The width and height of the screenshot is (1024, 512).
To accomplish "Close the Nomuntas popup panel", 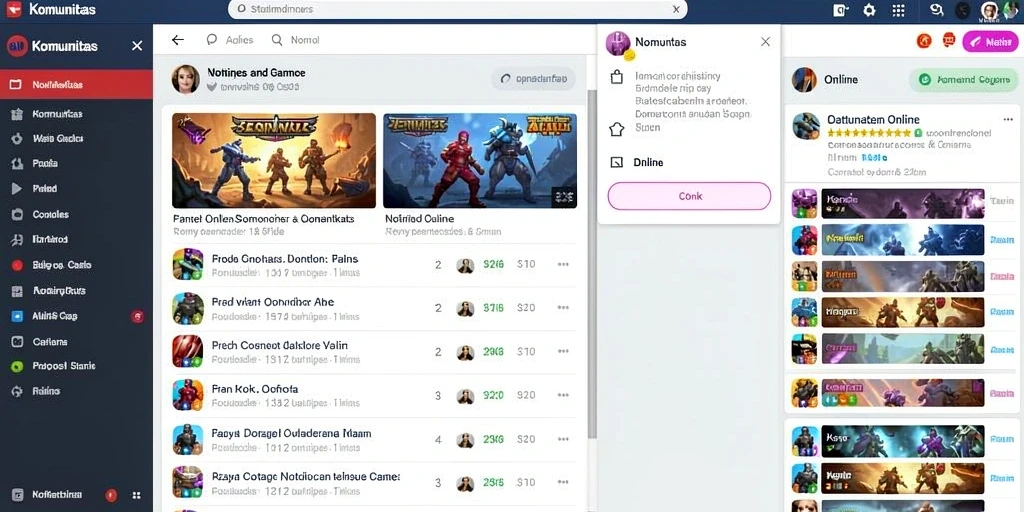I will (765, 42).
